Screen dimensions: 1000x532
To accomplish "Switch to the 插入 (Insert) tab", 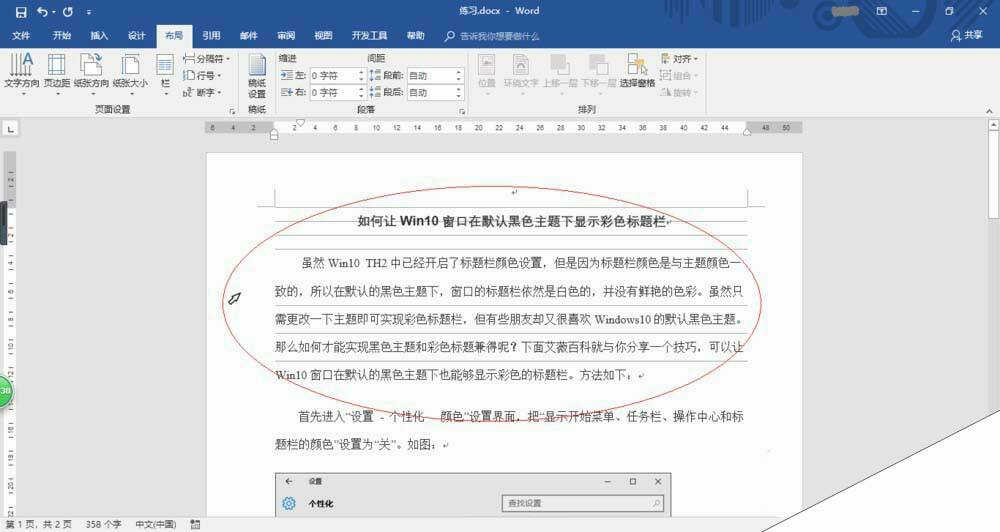I will point(99,36).
